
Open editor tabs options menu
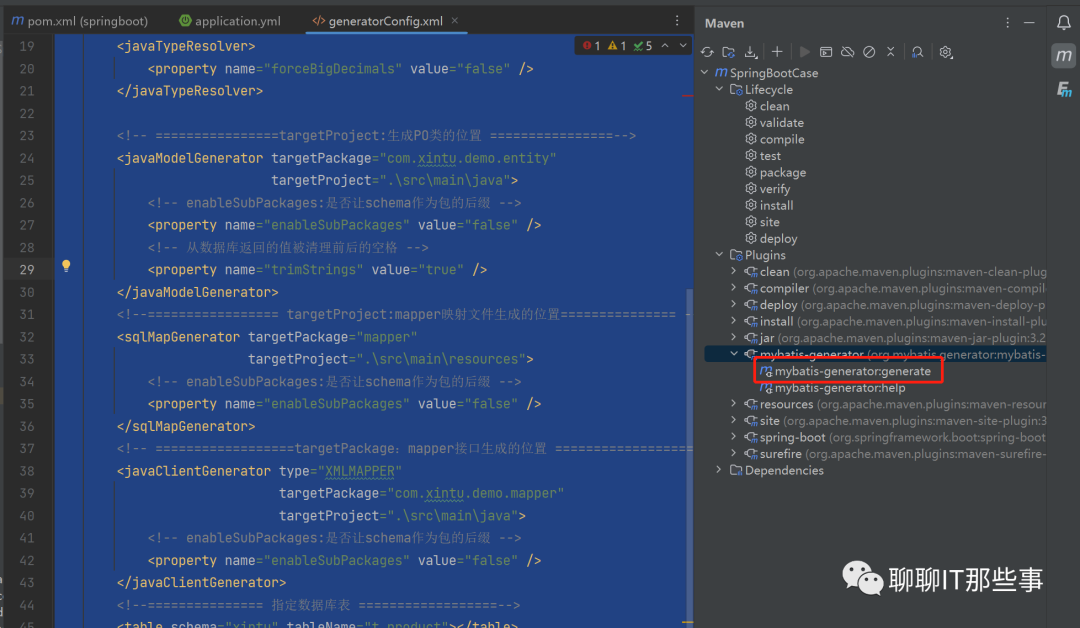(x=677, y=21)
